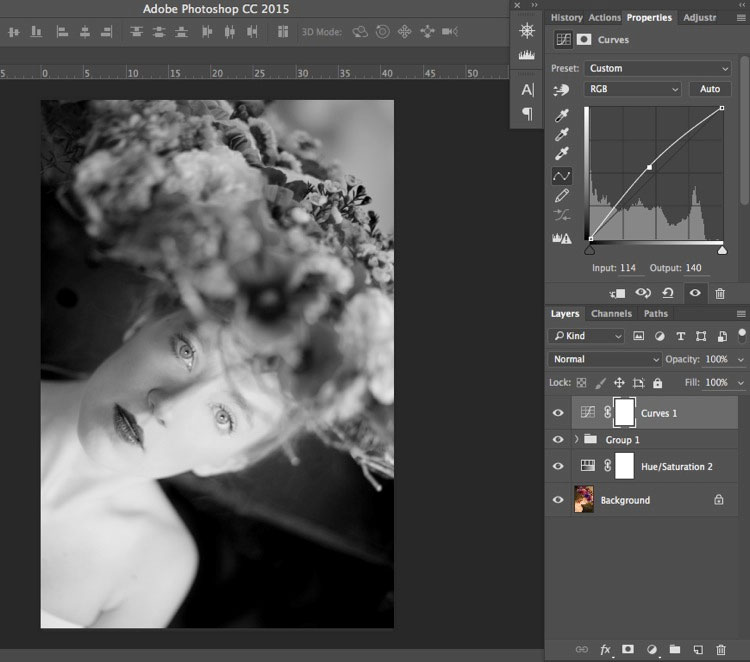750x662 pixels.
Task: Filter layers by smart objects
Action: click(722, 336)
